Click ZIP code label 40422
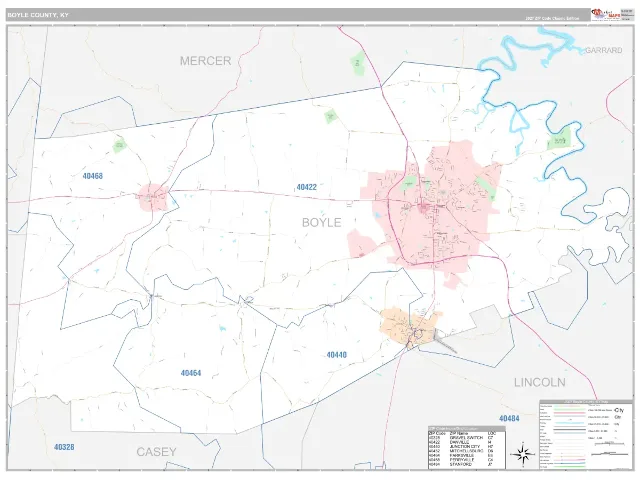This screenshot has width=640, height=480. pos(306,187)
